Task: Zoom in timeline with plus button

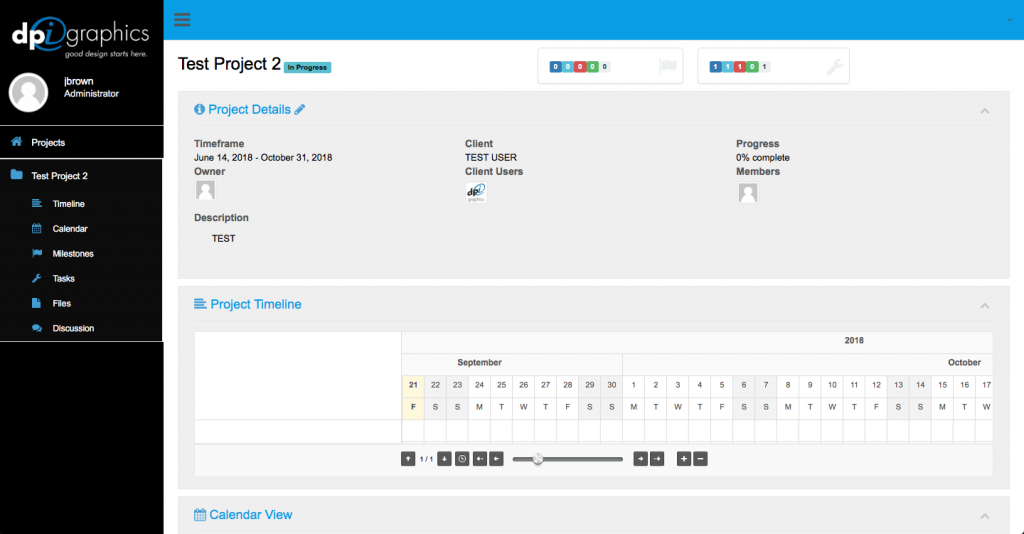Action: pos(684,459)
